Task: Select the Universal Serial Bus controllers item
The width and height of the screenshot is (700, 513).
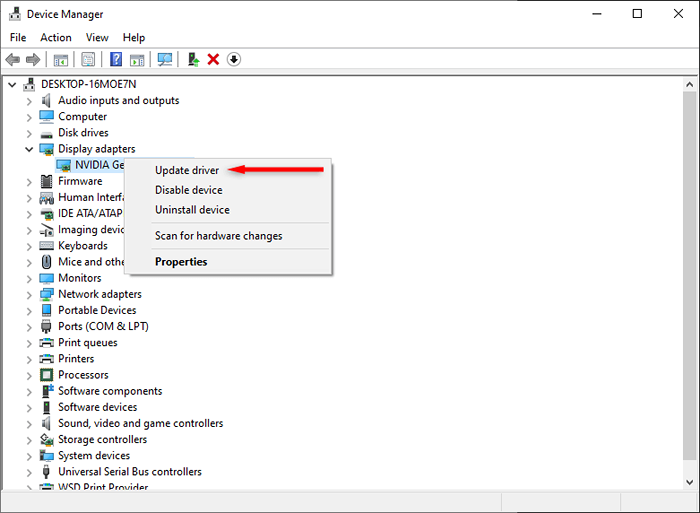Action: (x=130, y=471)
